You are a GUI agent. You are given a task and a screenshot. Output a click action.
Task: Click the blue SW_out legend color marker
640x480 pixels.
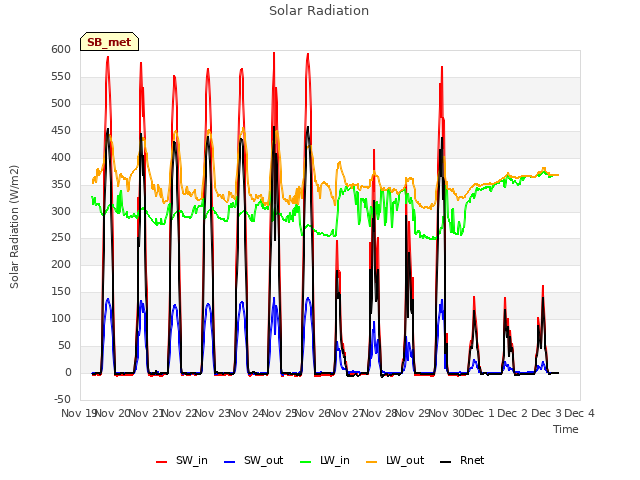point(230,462)
